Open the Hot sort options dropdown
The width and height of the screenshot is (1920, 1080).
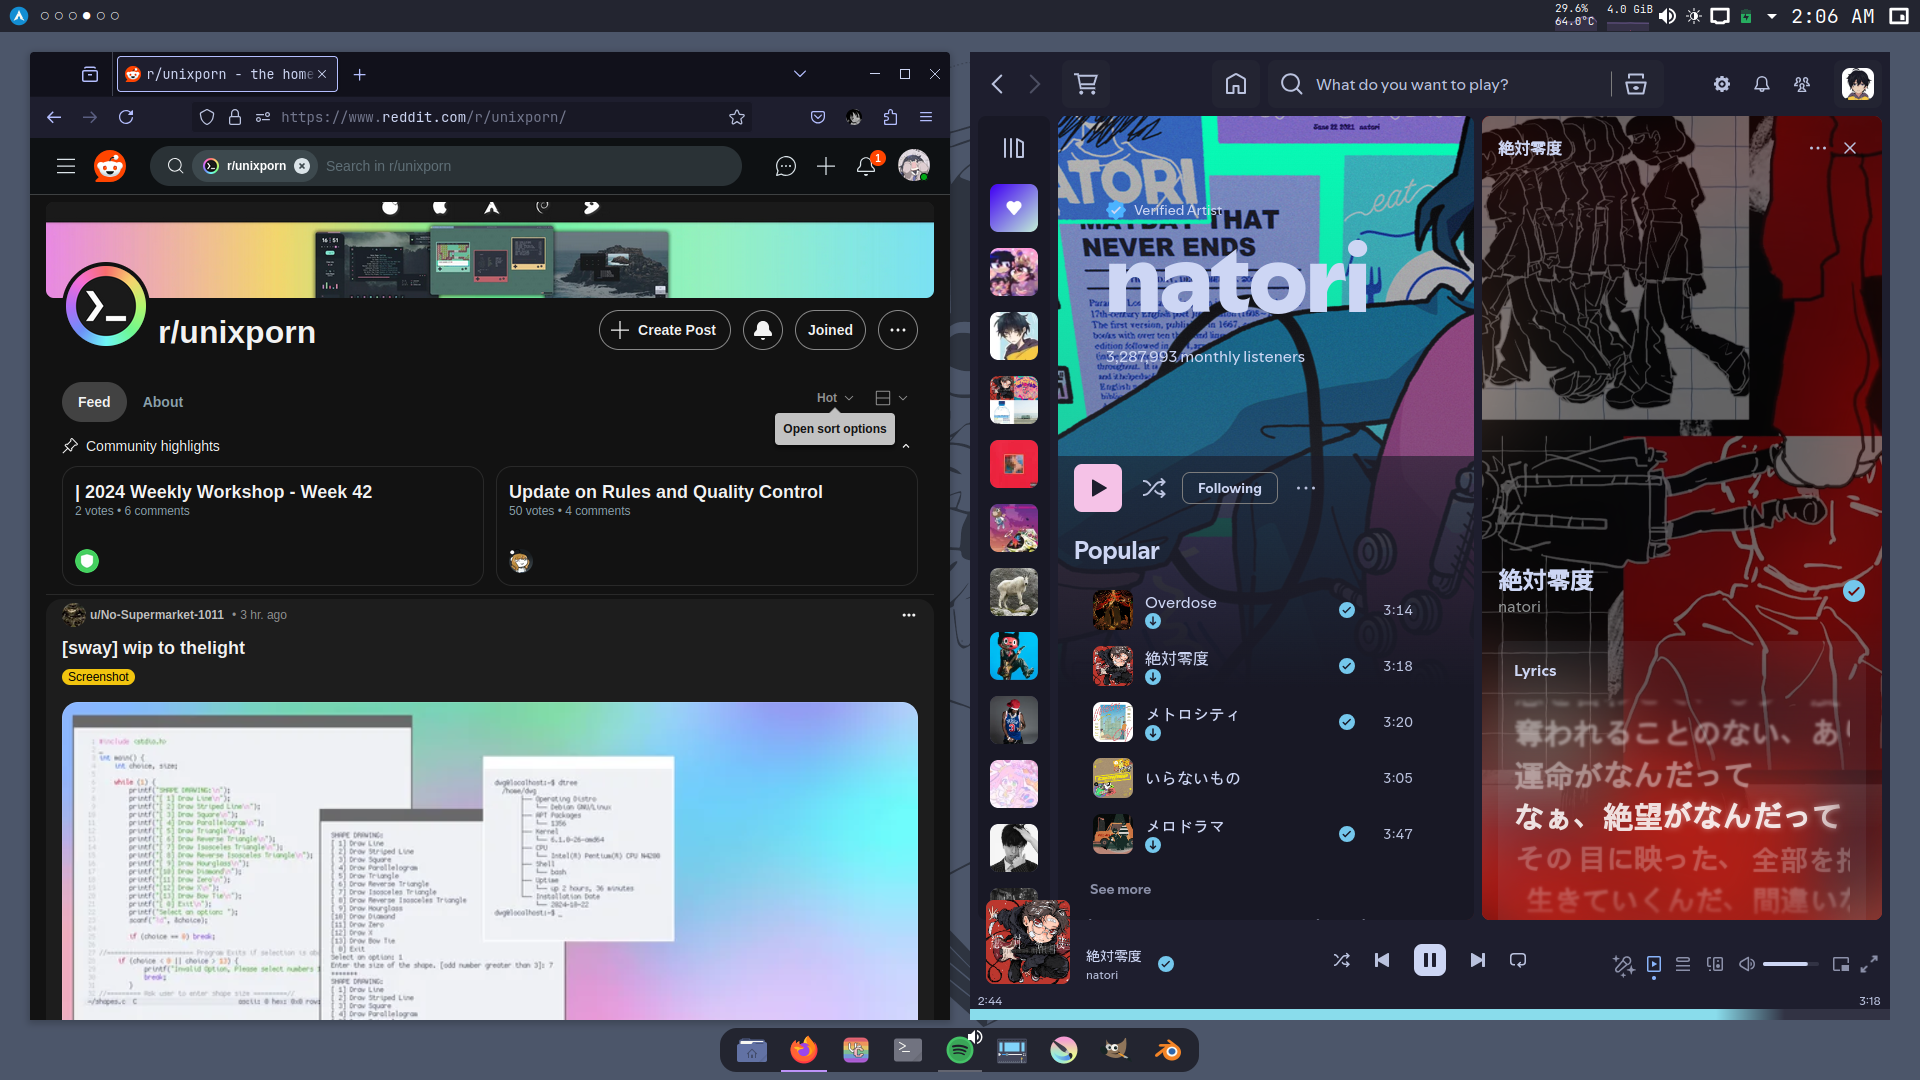pyautogui.click(x=834, y=398)
